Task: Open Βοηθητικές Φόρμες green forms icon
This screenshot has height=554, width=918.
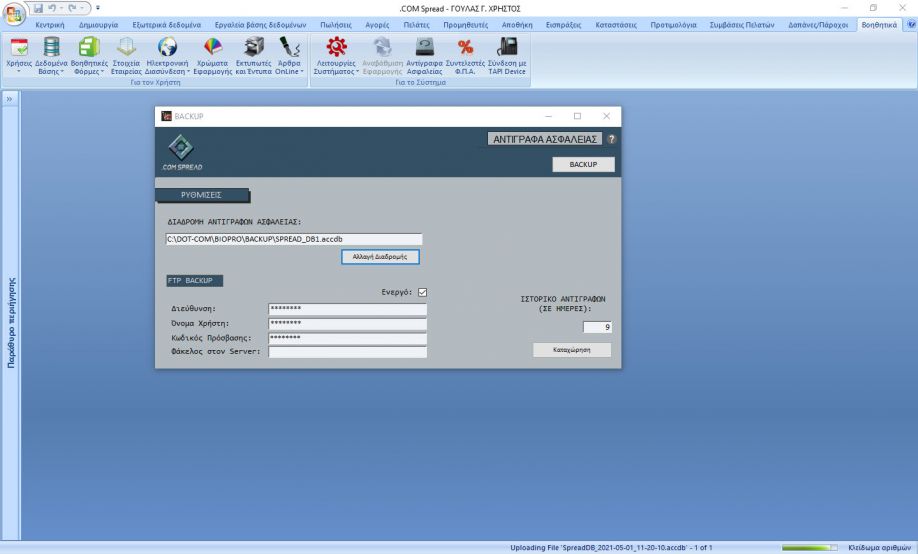Action: pos(89,47)
